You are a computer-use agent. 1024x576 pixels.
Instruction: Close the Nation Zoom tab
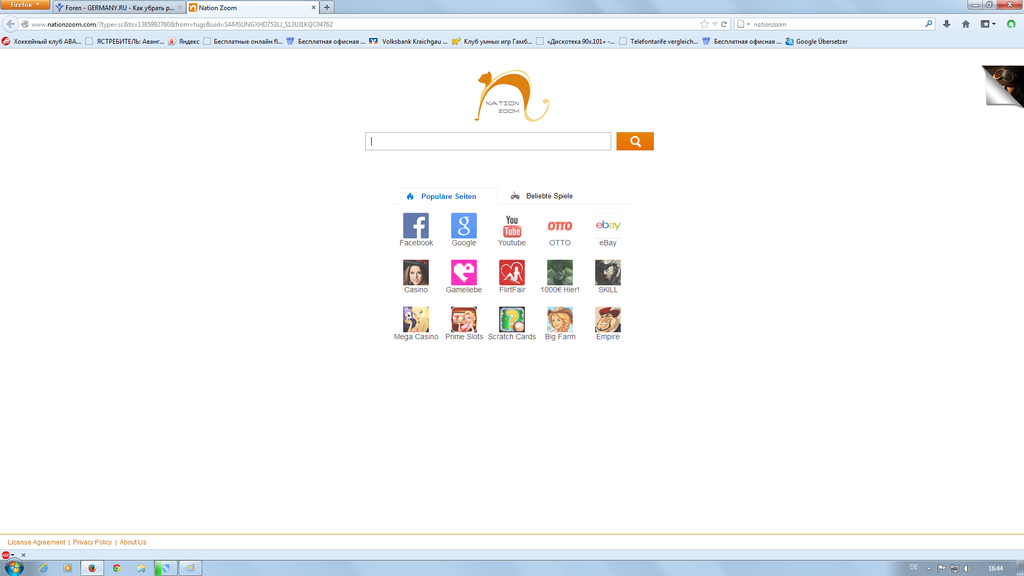313,8
